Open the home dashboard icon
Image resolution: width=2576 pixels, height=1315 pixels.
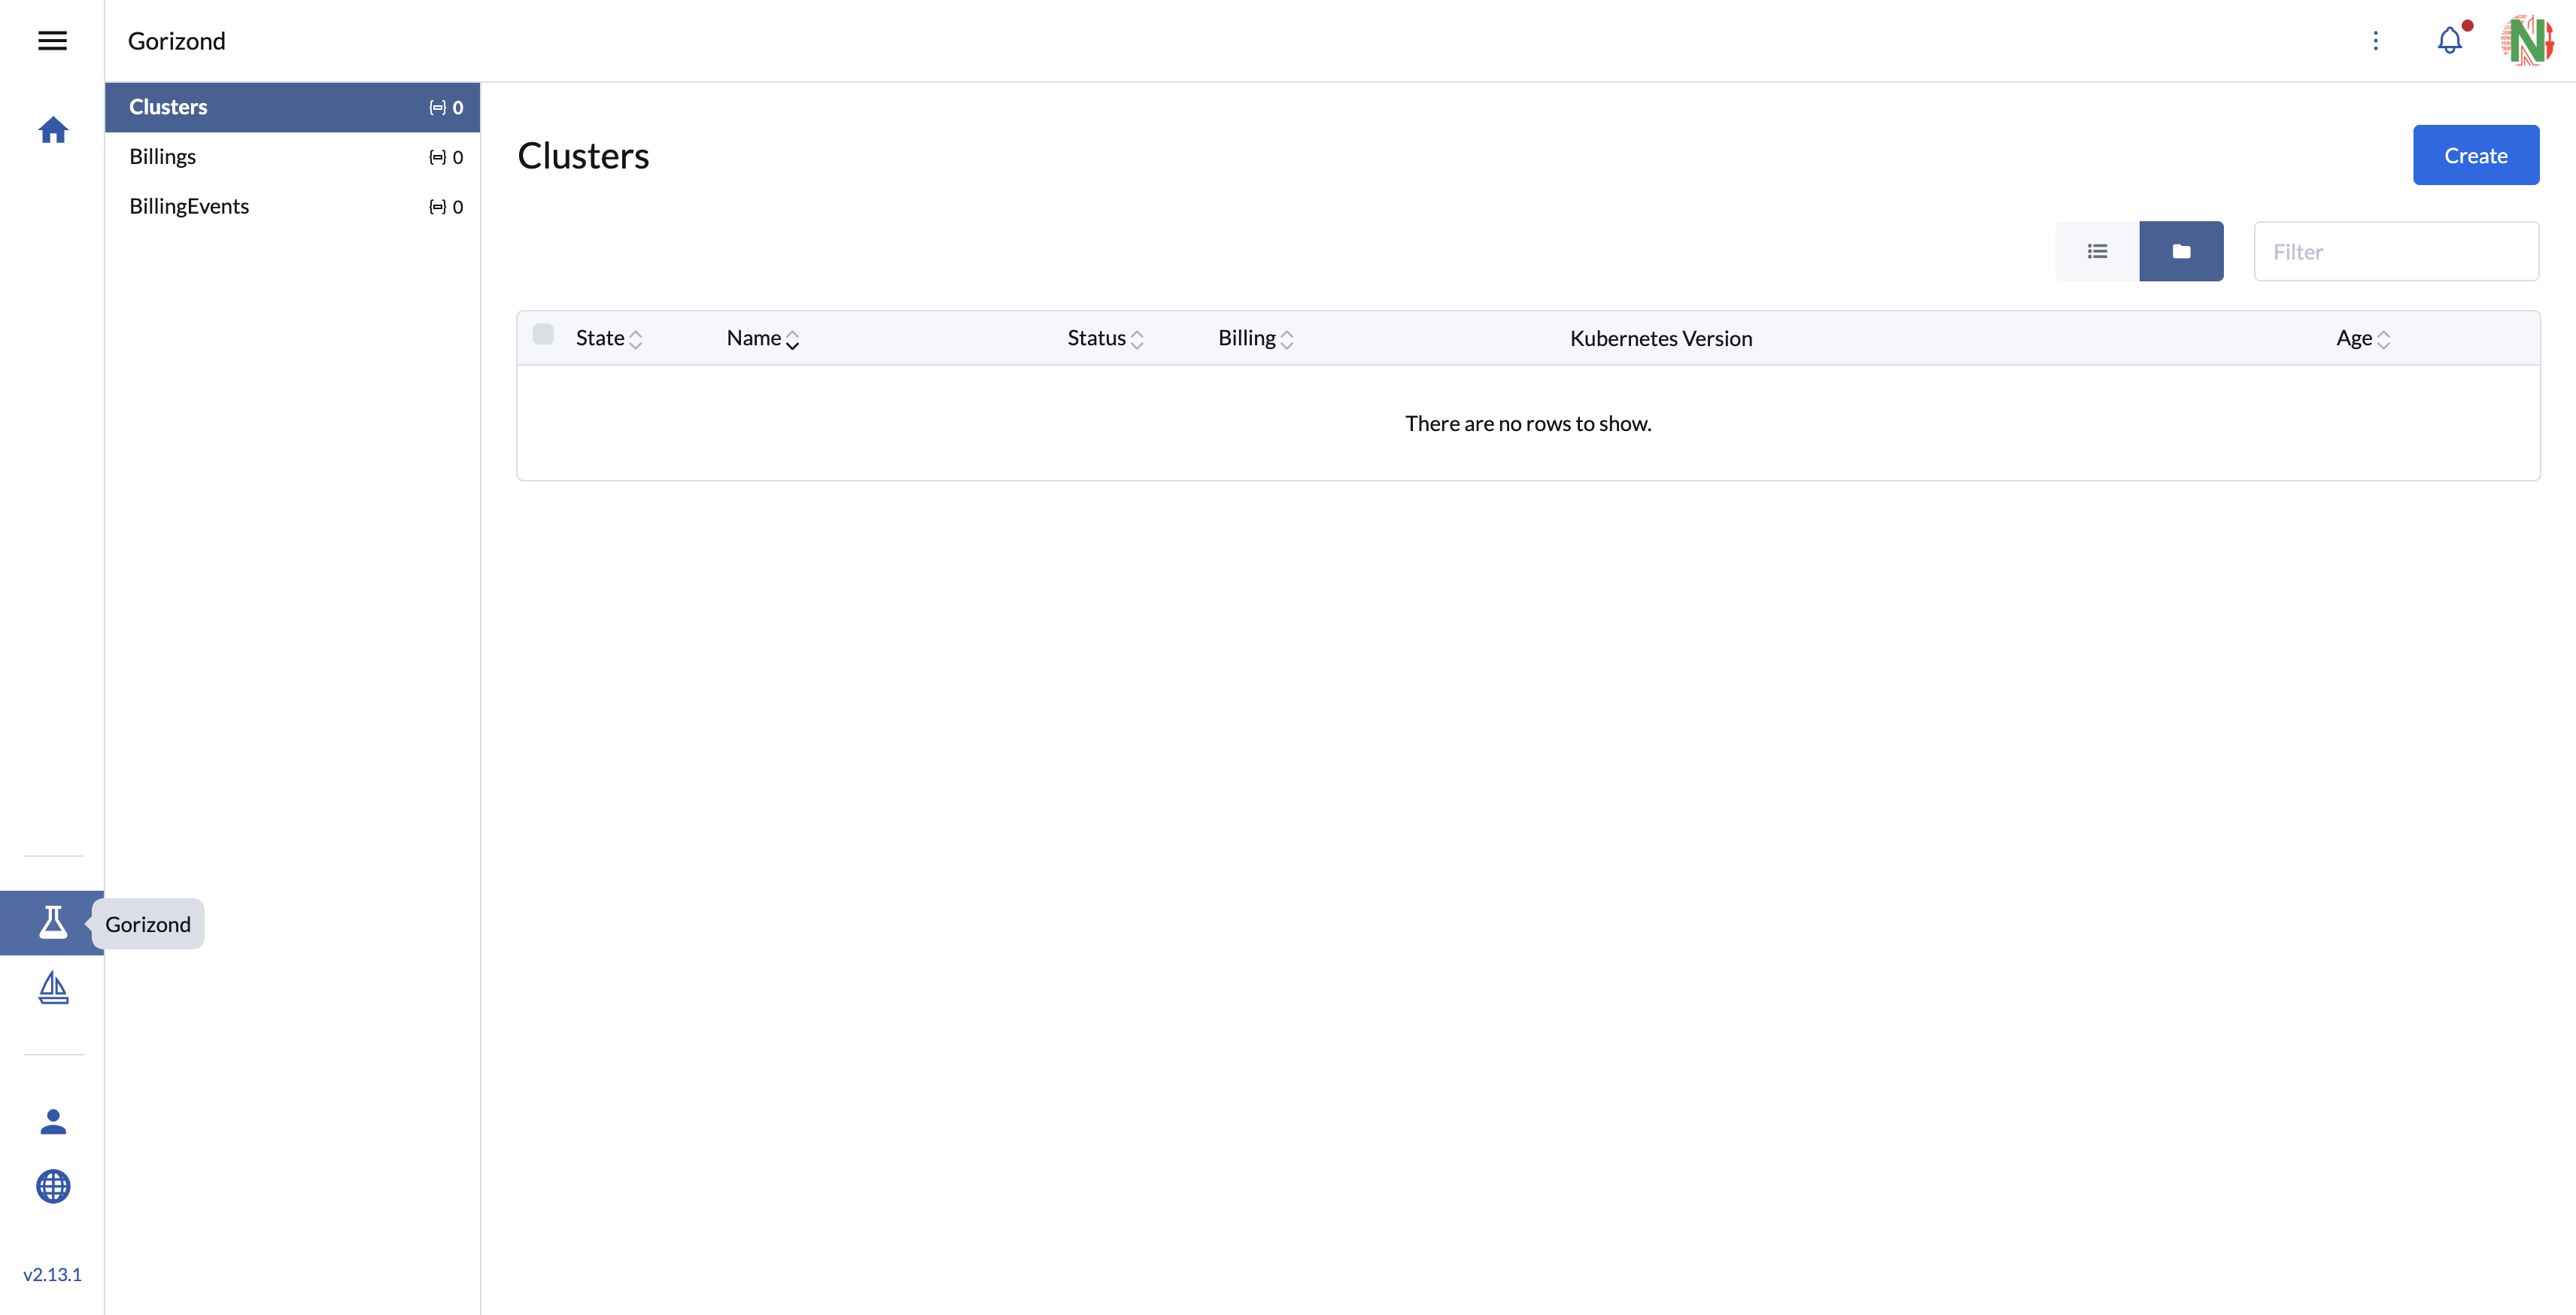[52, 129]
